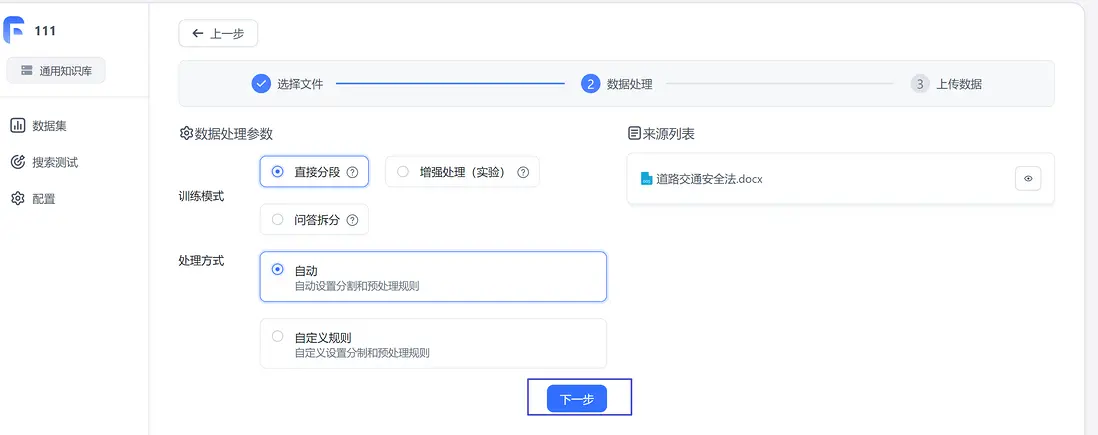Click the 数据处理参数 heading
Viewport: 1098px width, 435px height.
(x=233, y=133)
